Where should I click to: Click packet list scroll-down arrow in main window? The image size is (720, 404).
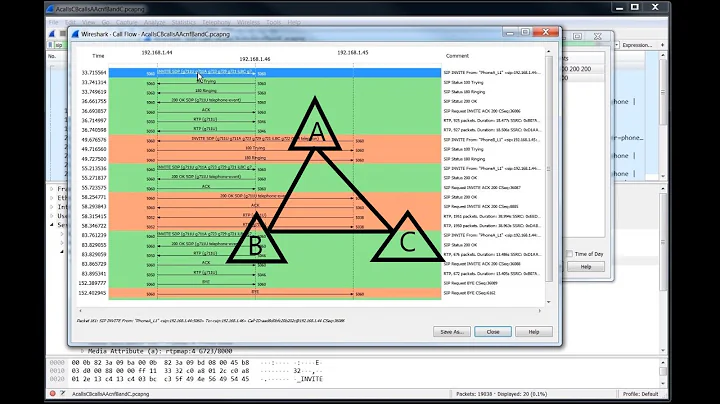point(663,176)
